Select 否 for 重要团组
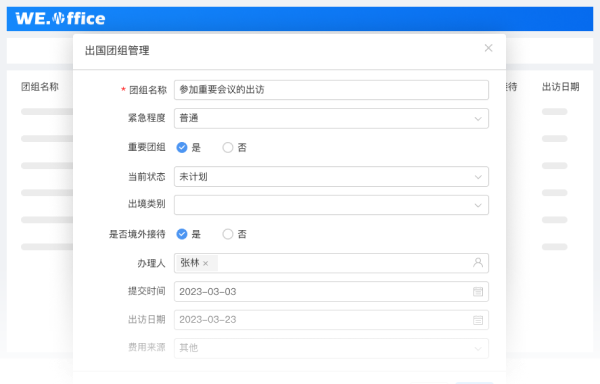 228,148
